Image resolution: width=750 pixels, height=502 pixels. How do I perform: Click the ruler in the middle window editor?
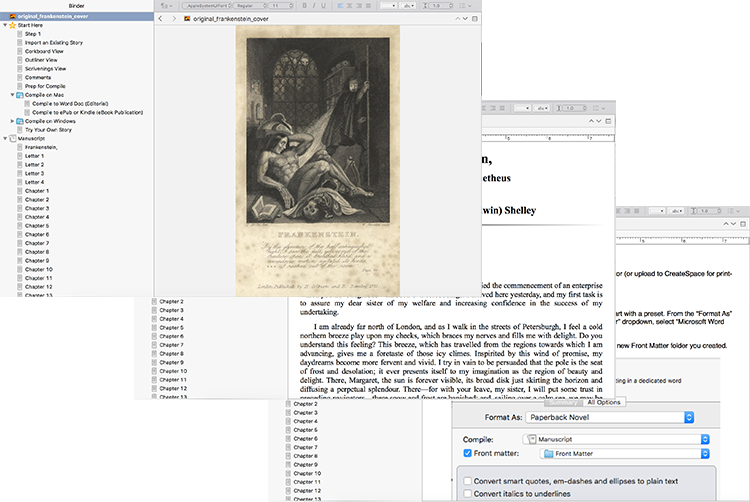(548, 138)
